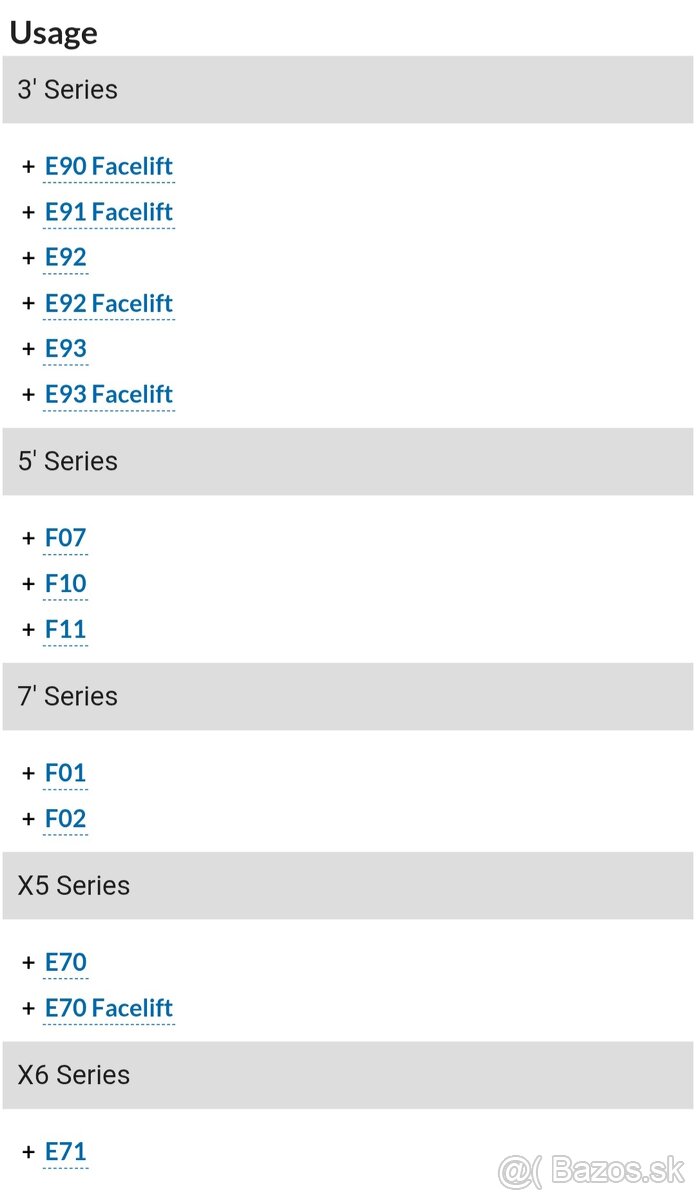Expand the plus sign next to F10

coord(28,583)
